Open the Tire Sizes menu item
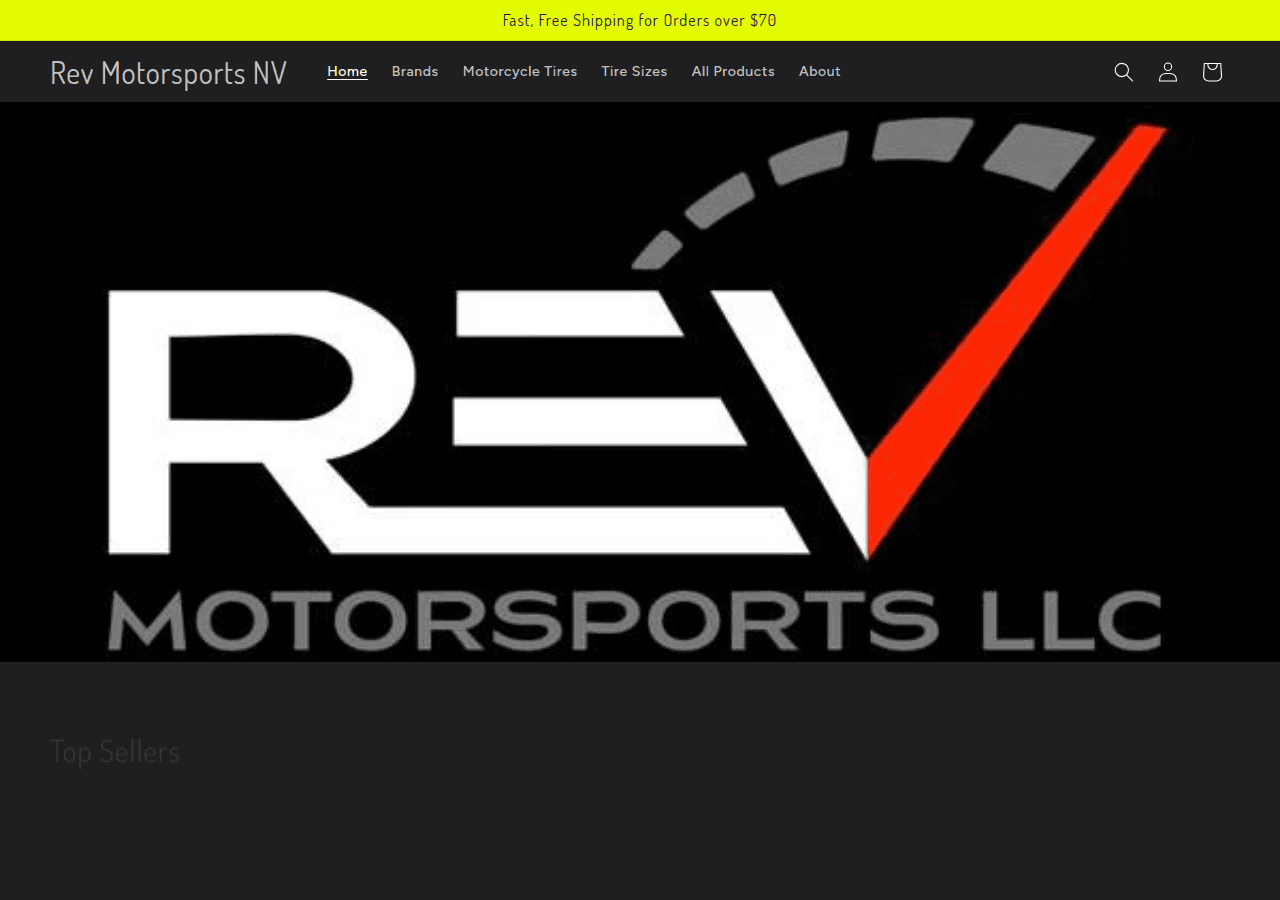 tap(634, 71)
